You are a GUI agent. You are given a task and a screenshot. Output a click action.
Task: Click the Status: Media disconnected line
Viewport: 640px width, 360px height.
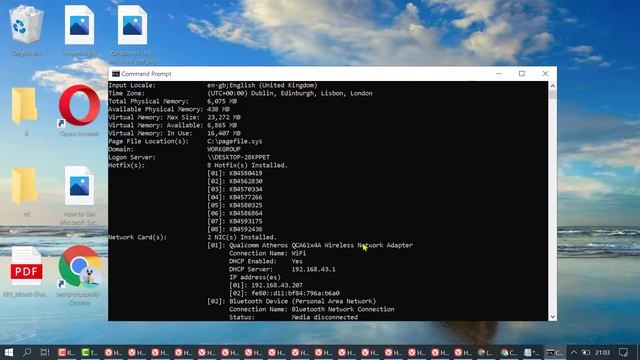click(x=293, y=317)
